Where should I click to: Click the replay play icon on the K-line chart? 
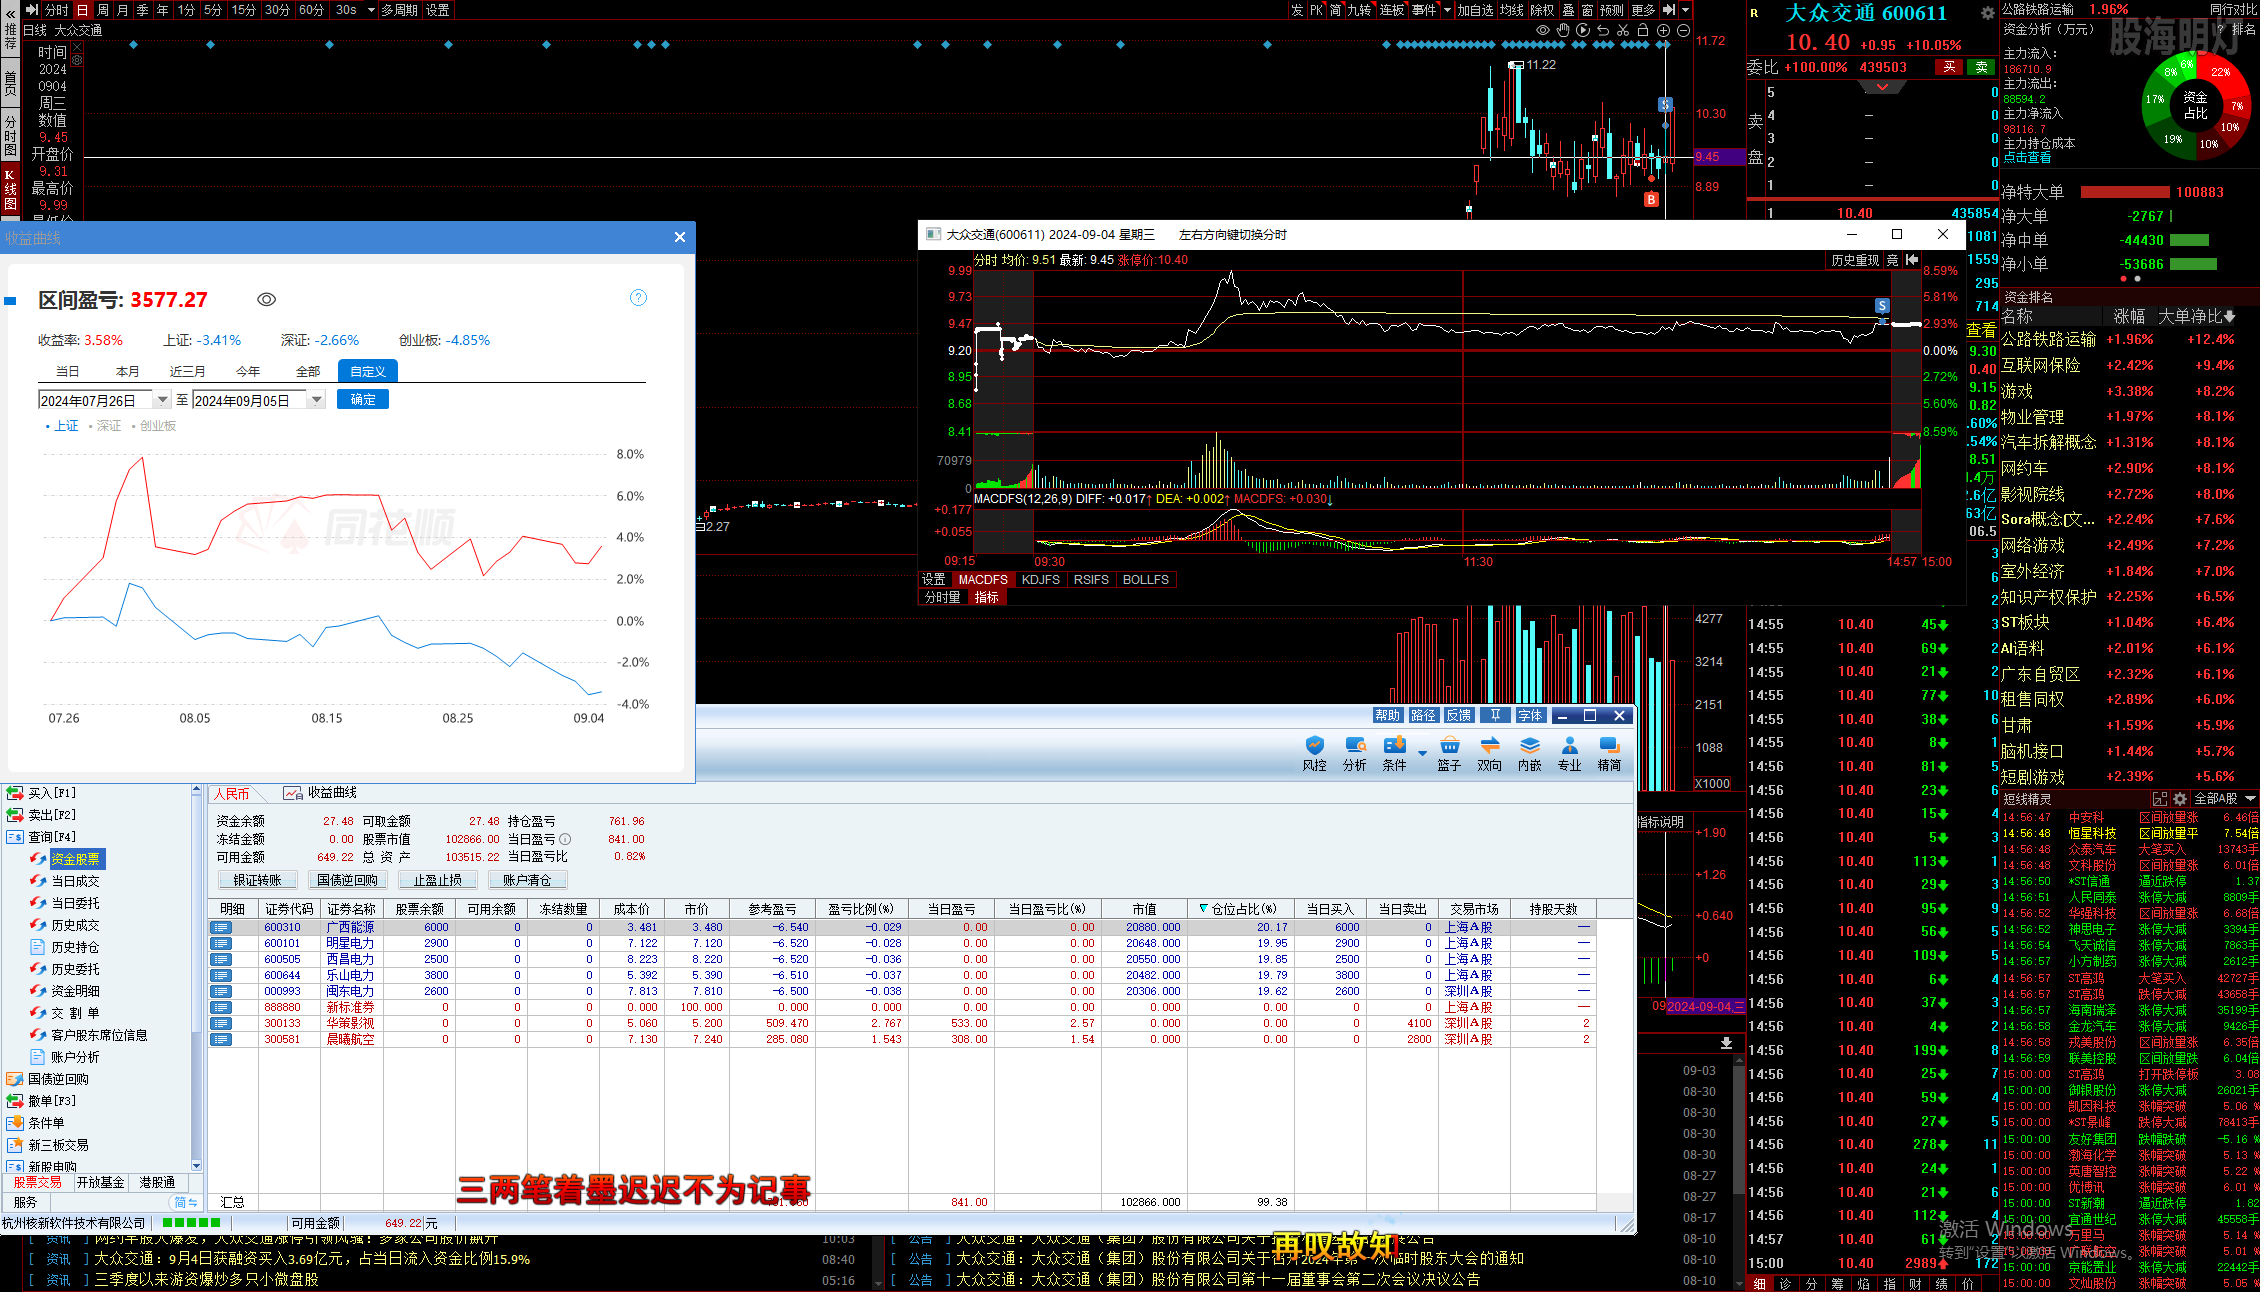(1583, 30)
